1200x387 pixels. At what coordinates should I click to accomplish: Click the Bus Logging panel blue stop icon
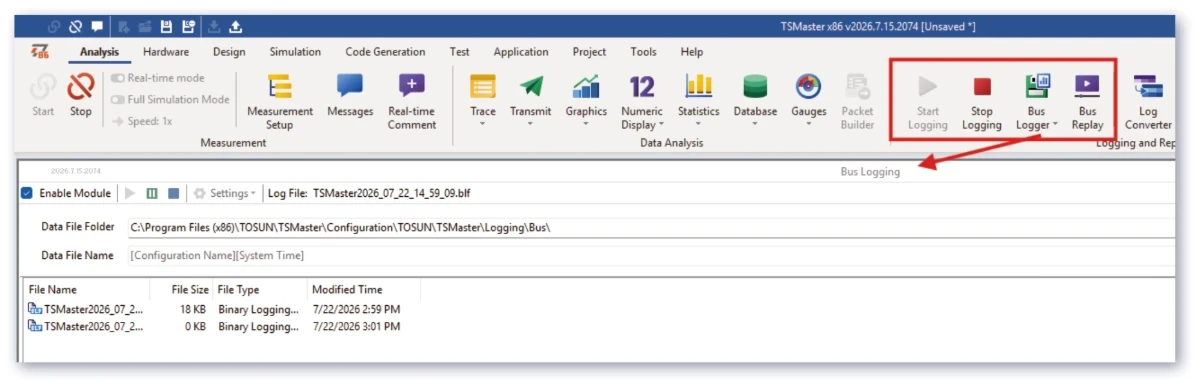173,193
